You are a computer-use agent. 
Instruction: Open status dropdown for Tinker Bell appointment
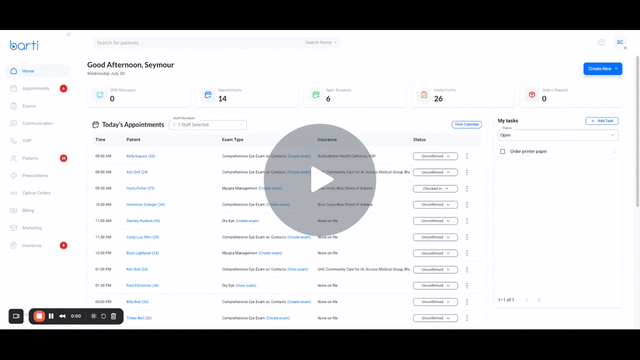click(x=435, y=318)
